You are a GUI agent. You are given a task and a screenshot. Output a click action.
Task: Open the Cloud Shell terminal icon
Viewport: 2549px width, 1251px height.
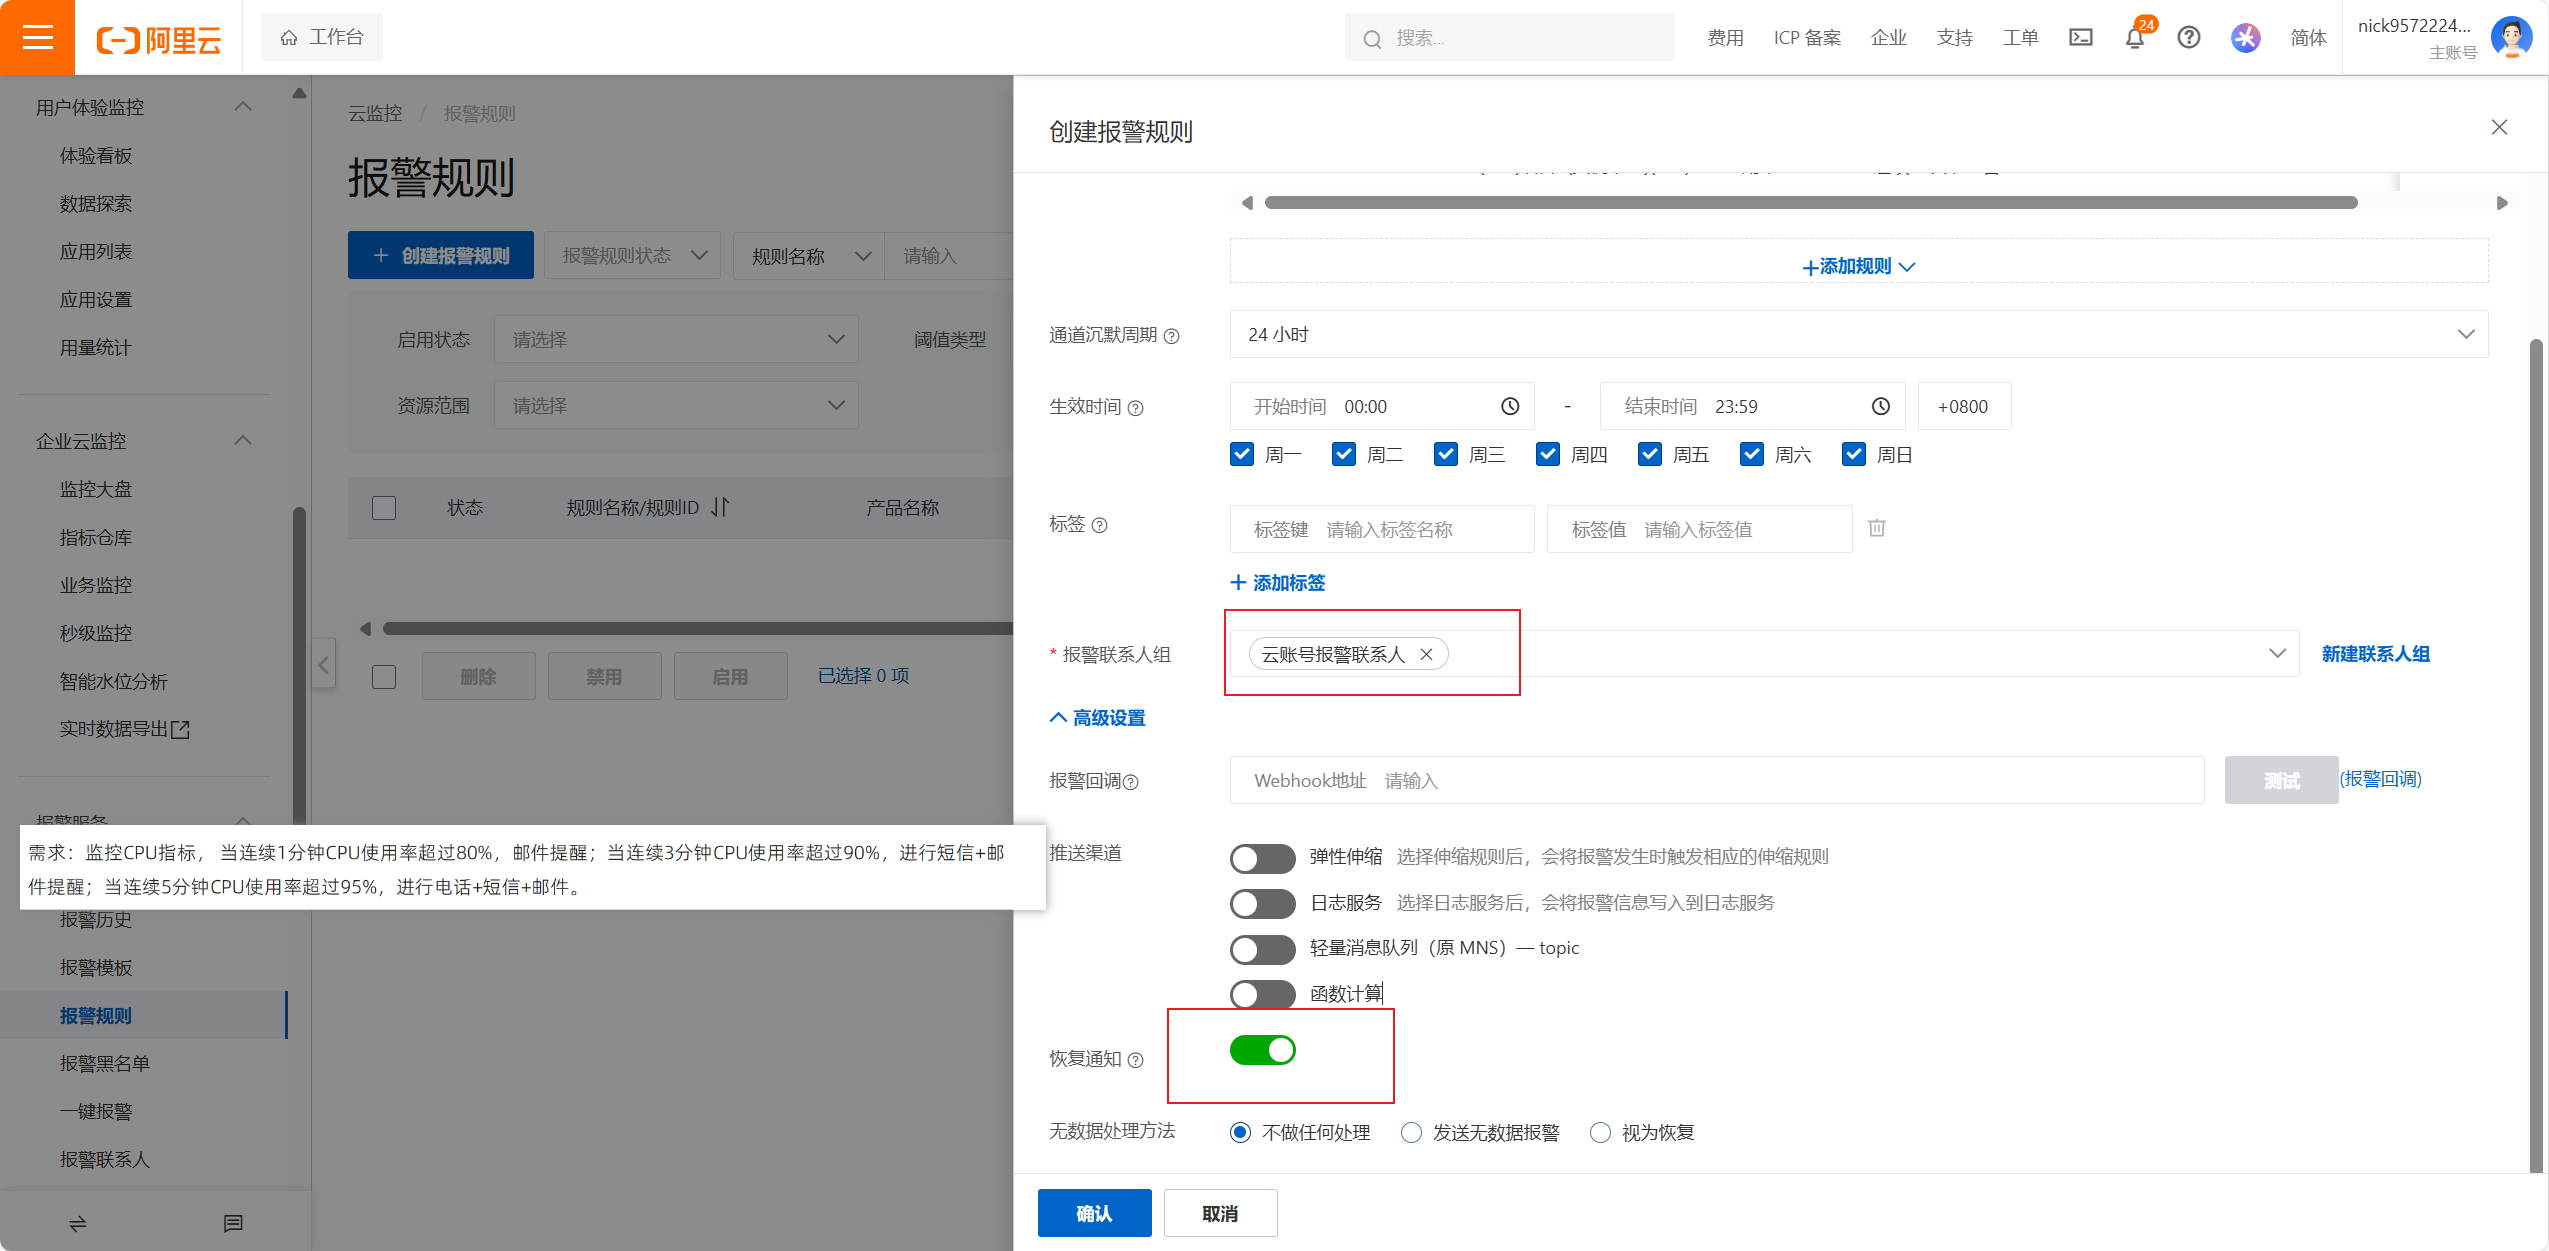2080,38
